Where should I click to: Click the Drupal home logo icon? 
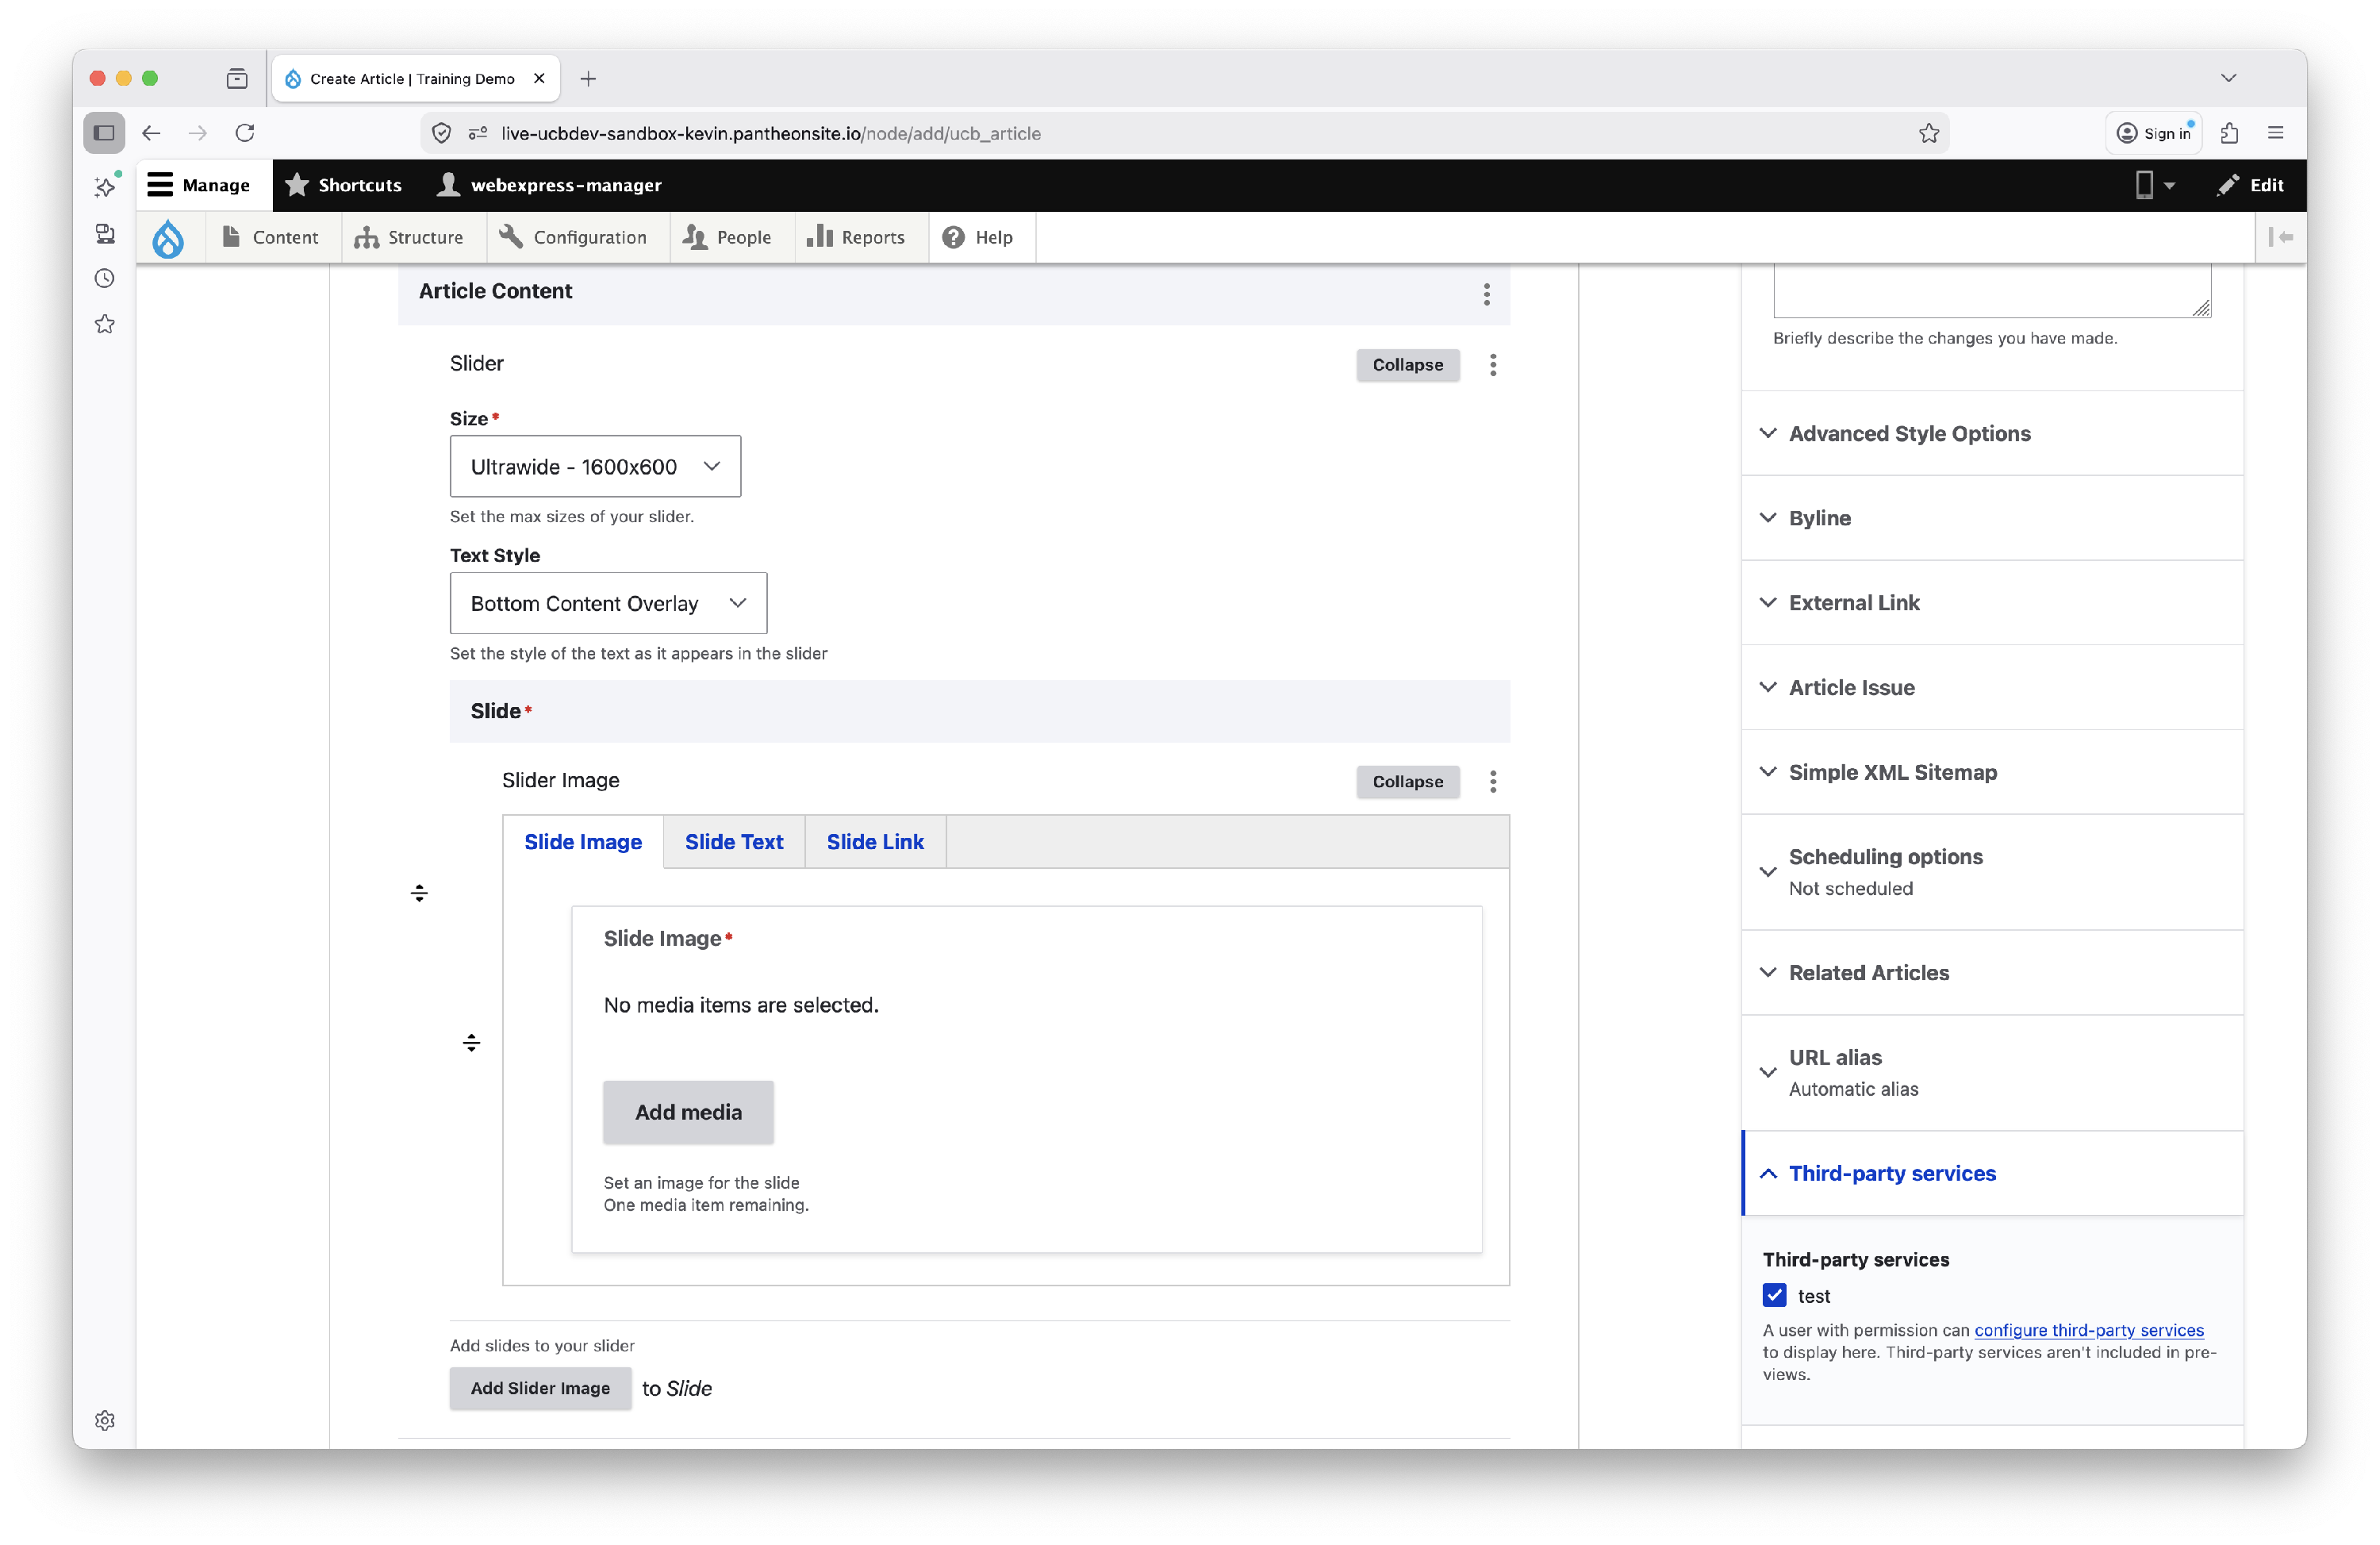[x=168, y=238]
